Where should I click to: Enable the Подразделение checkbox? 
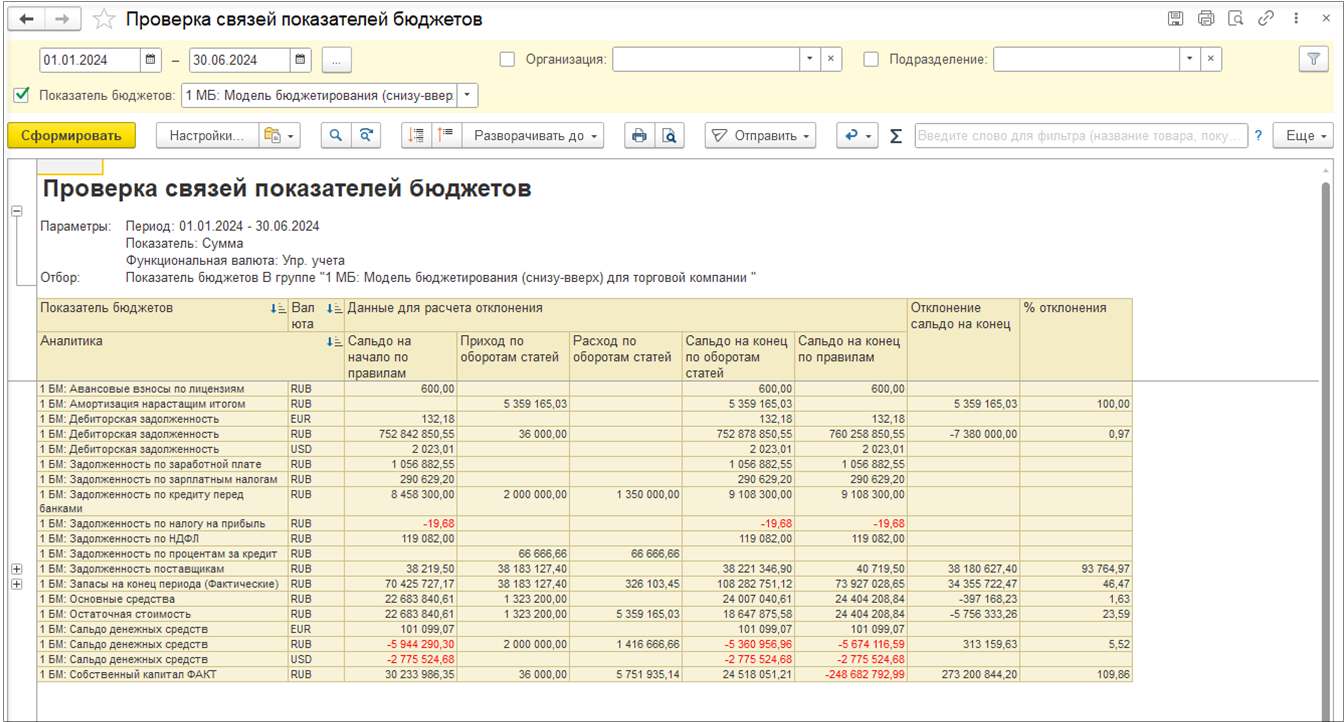(x=871, y=59)
